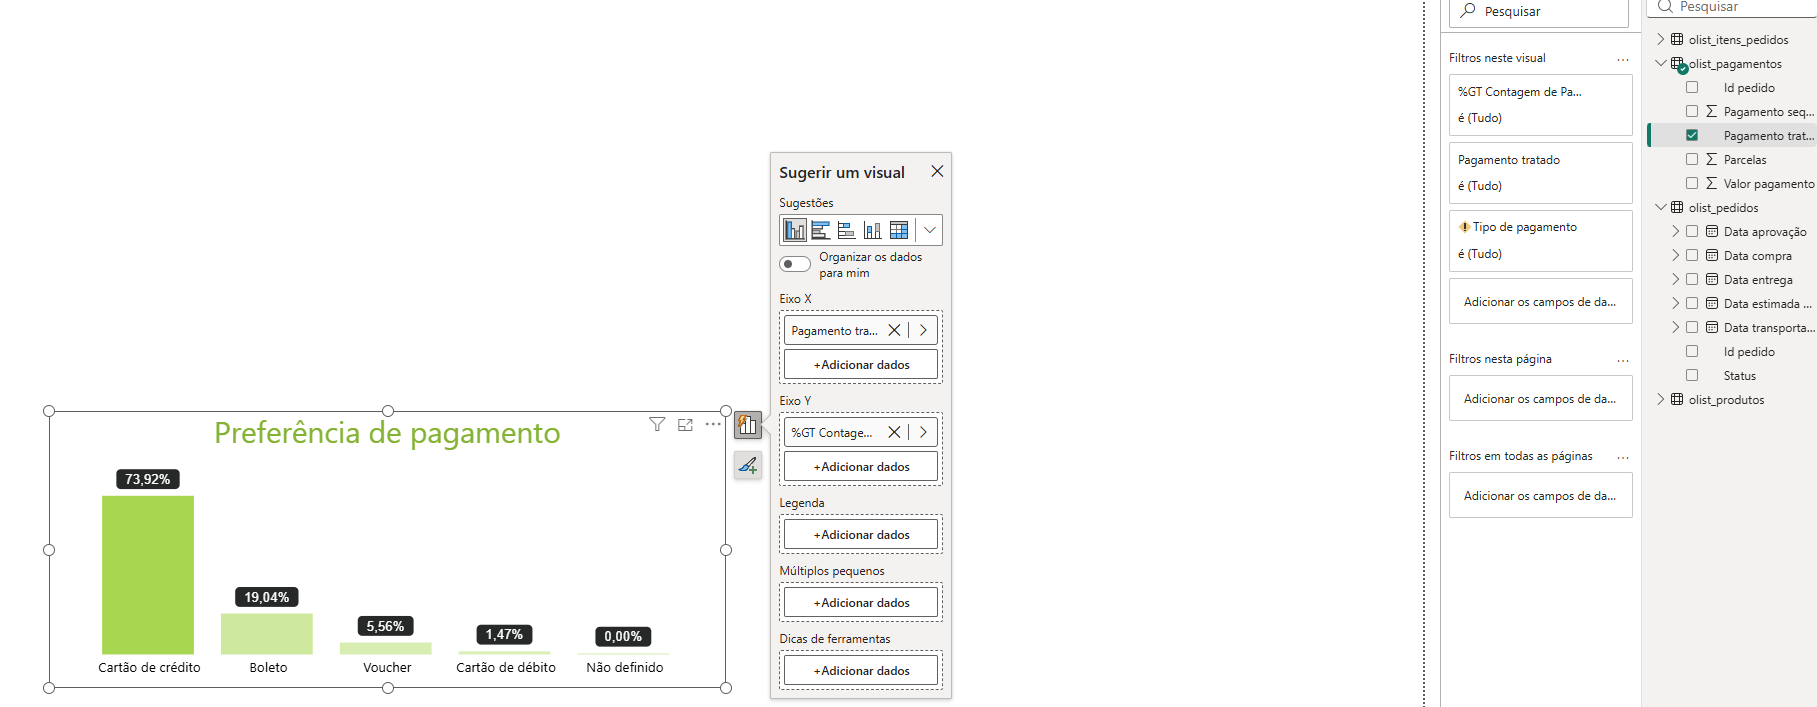Screen dimensions: 1817x707
Task: Collapse the olist_pedidos table
Action: [x=1661, y=207]
